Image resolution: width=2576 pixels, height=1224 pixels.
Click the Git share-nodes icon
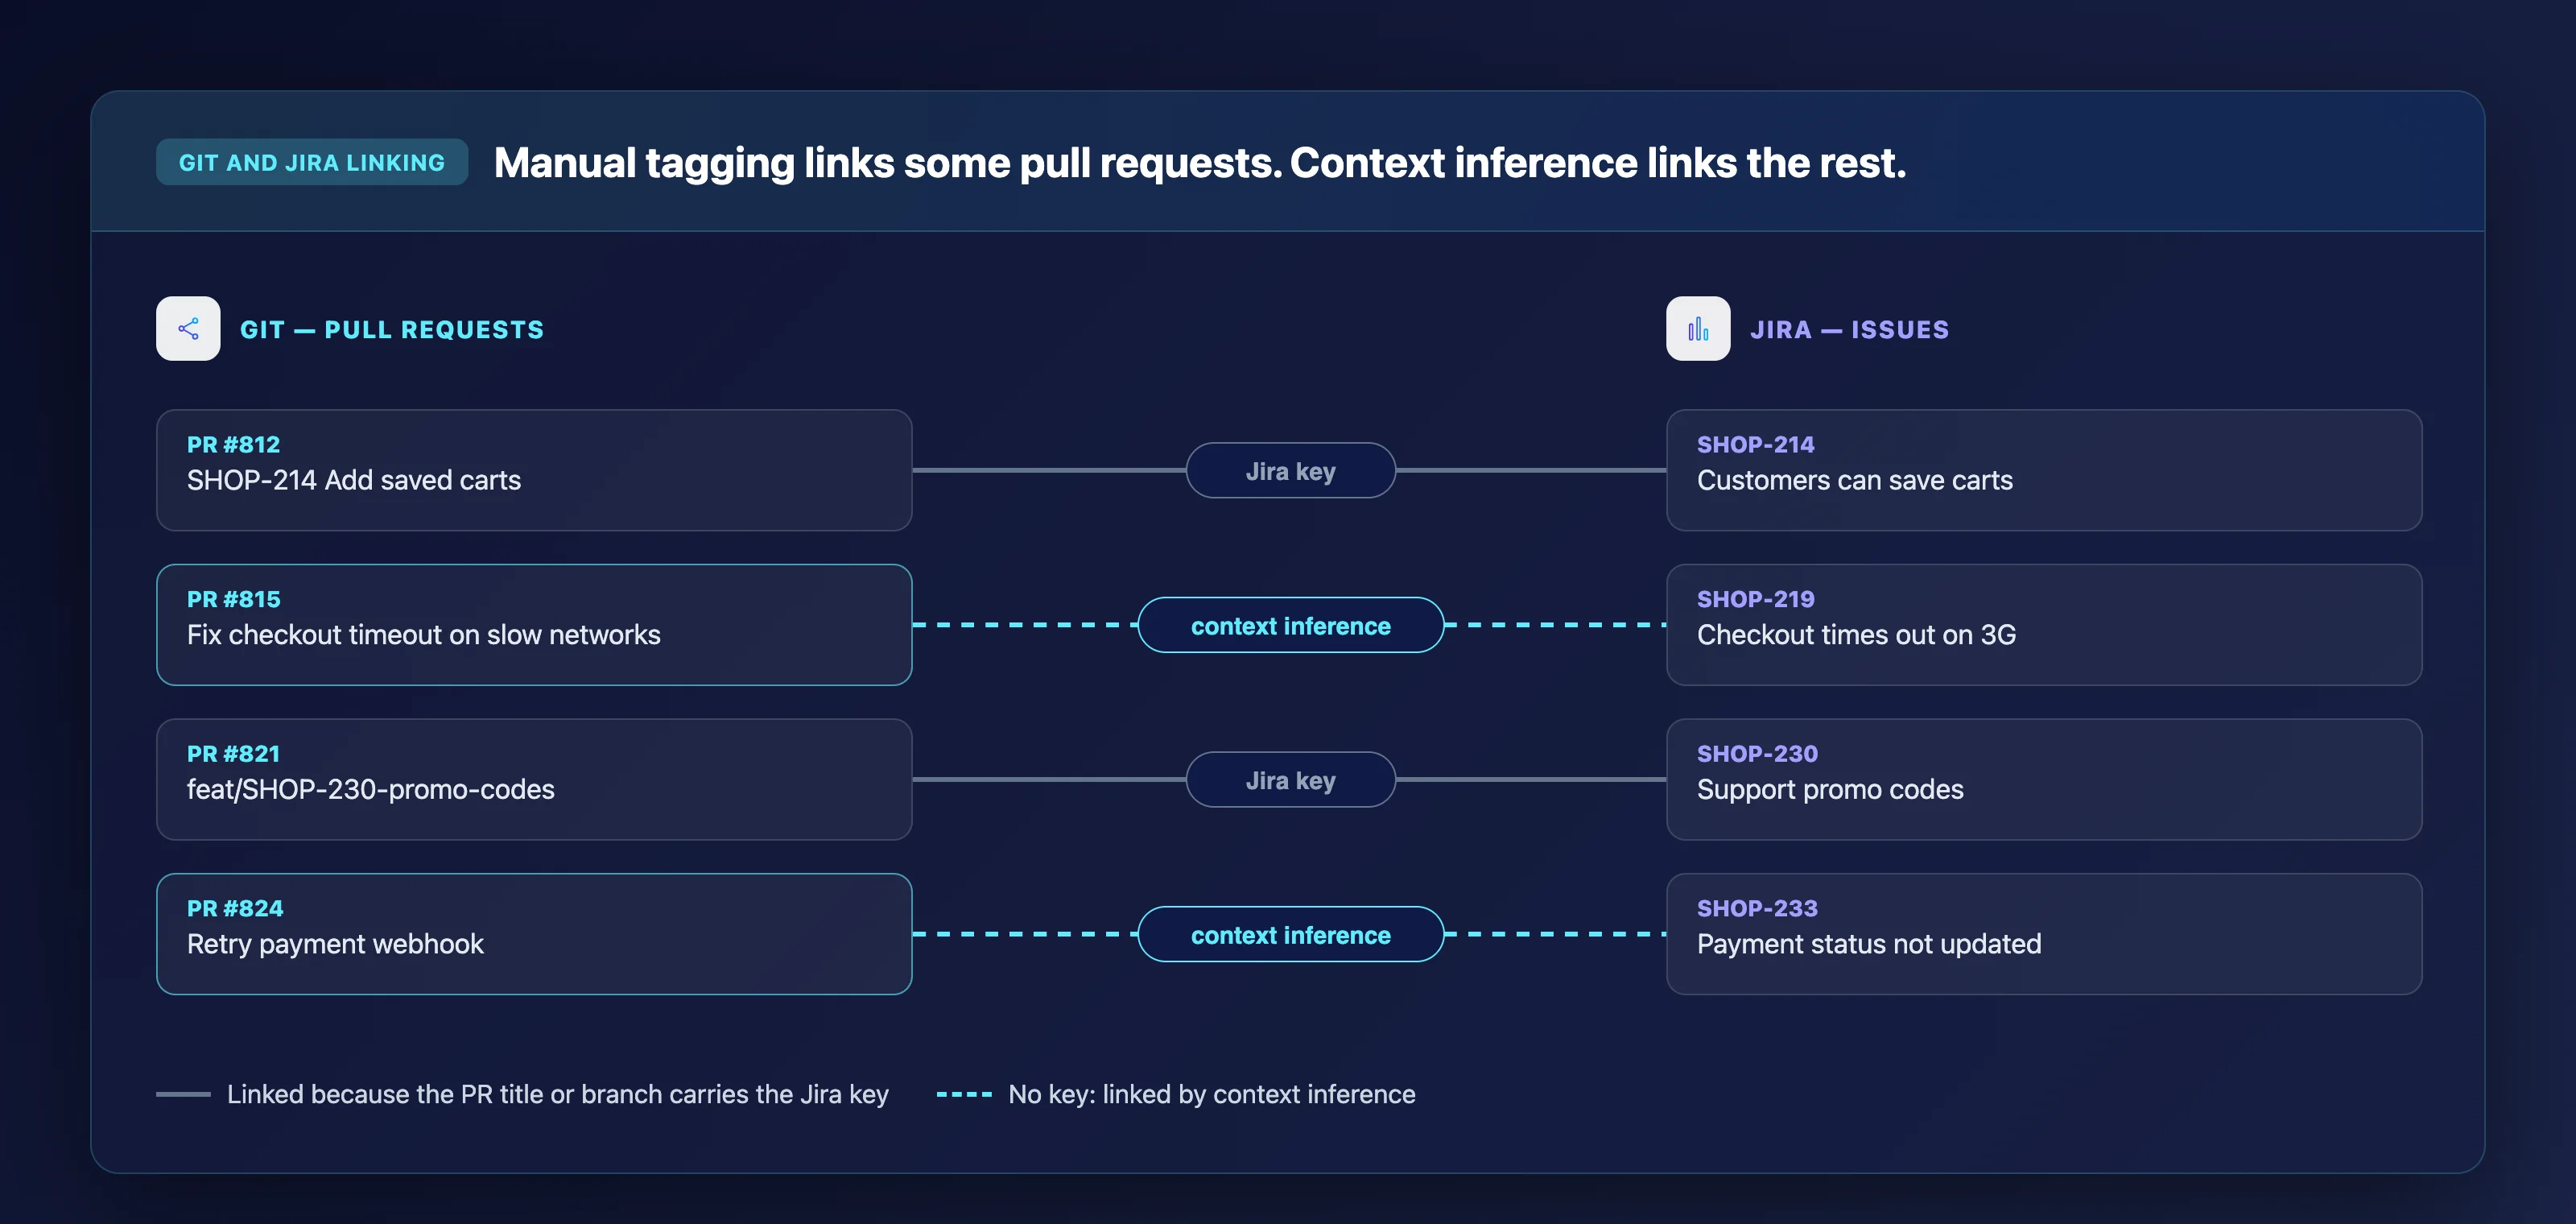[x=188, y=328]
